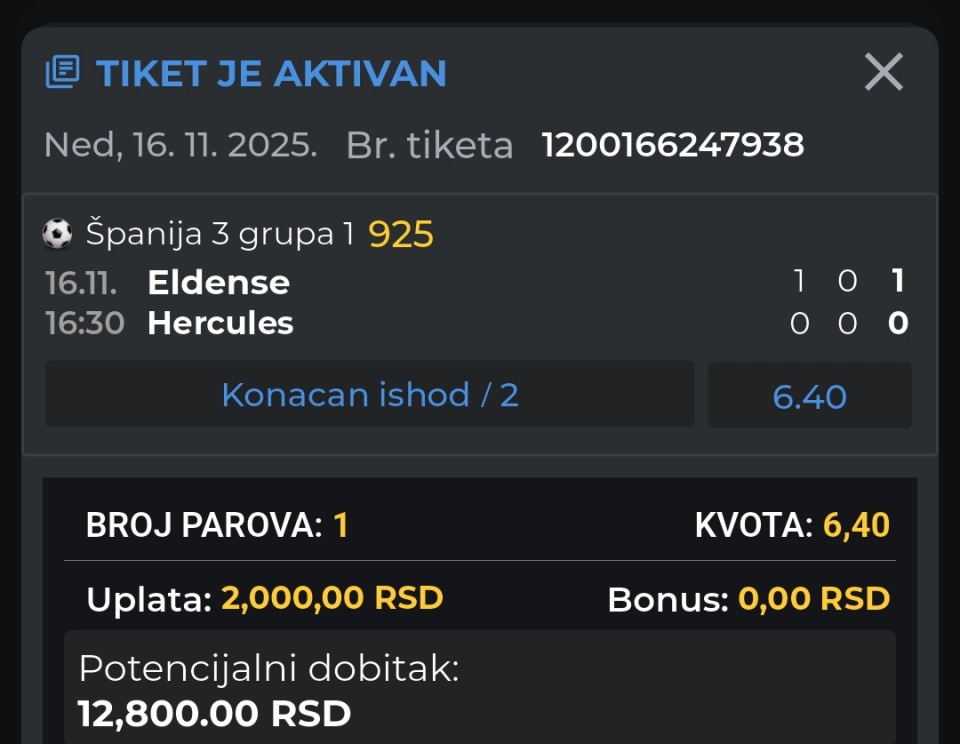Click the 16:30 kickoff time

tap(85, 323)
